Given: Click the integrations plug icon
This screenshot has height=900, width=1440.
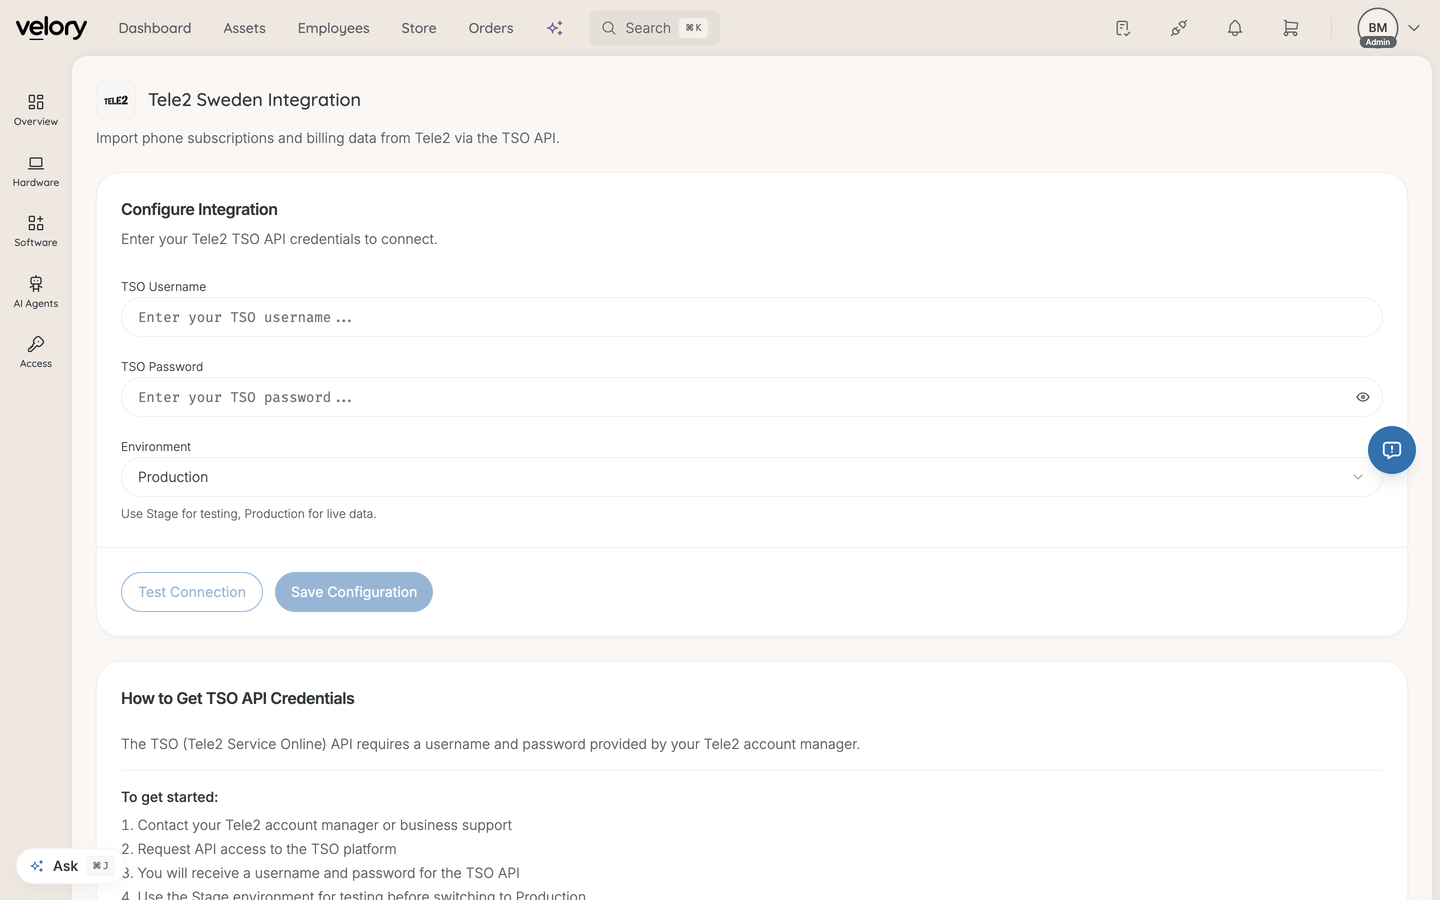Looking at the screenshot, I should [1179, 28].
